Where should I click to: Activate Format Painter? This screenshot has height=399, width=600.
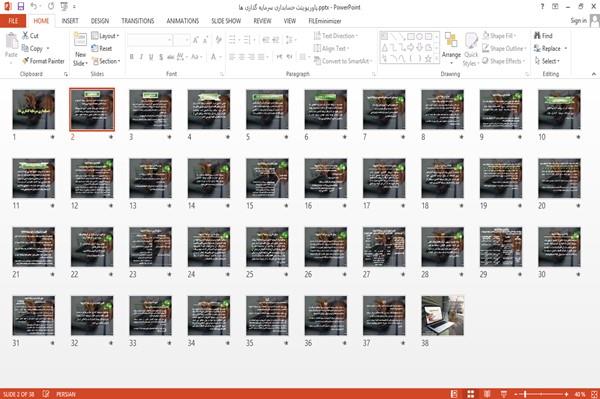pyautogui.click(x=43, y=61)
